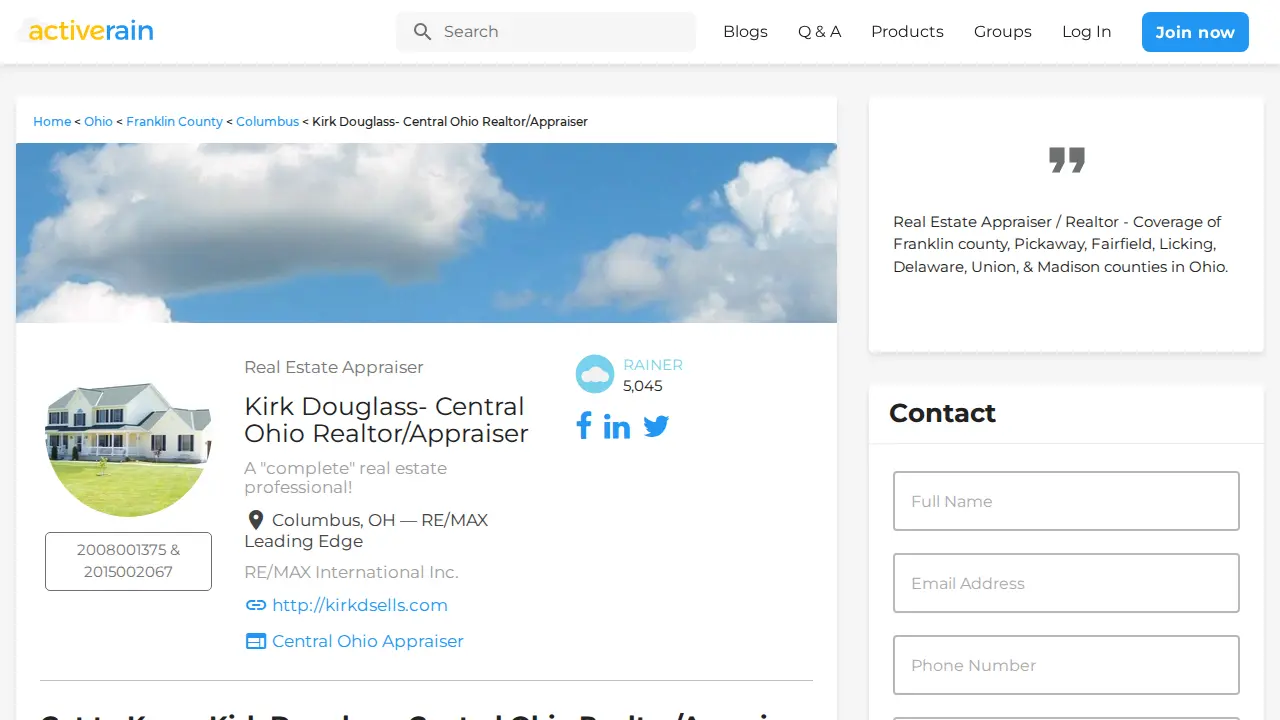This screenshot has height=720, width=1280.
Task: Click the name heading Kirk Douglass- Central Ohio Realtor/Appraiser
Action: [x=386, y=420]
